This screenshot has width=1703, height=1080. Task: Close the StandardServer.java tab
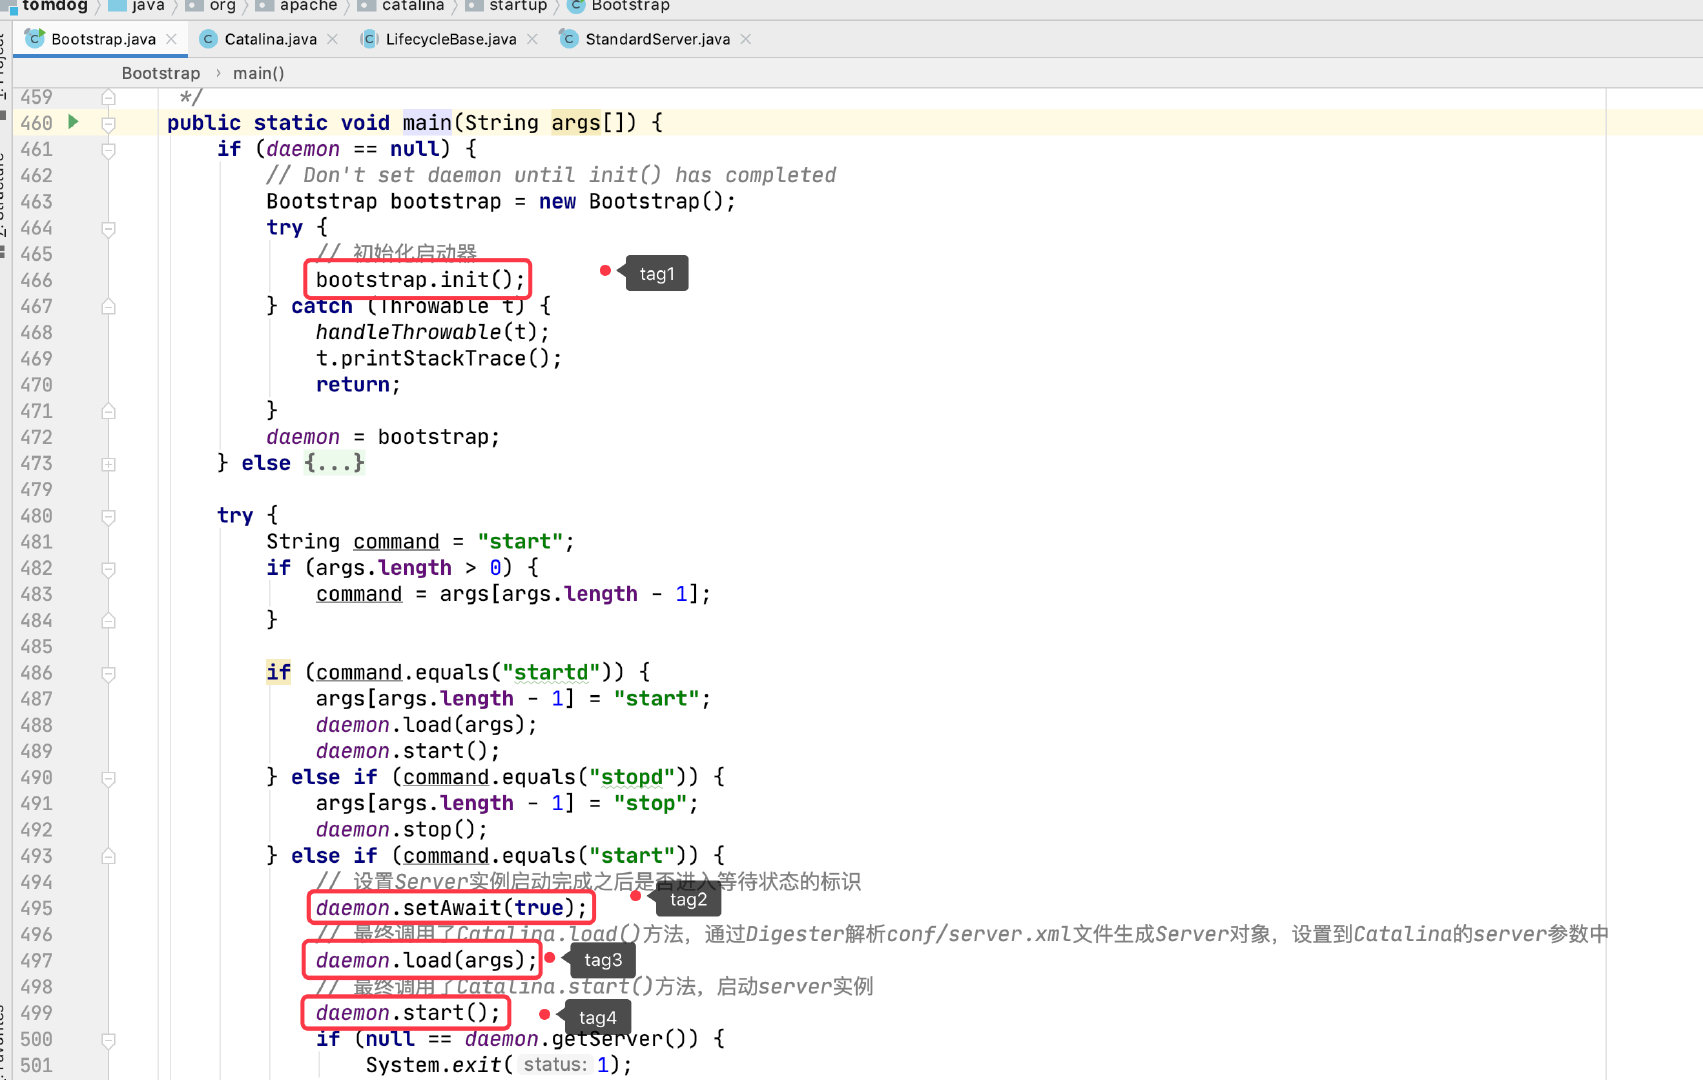click(x=745, y=39)
